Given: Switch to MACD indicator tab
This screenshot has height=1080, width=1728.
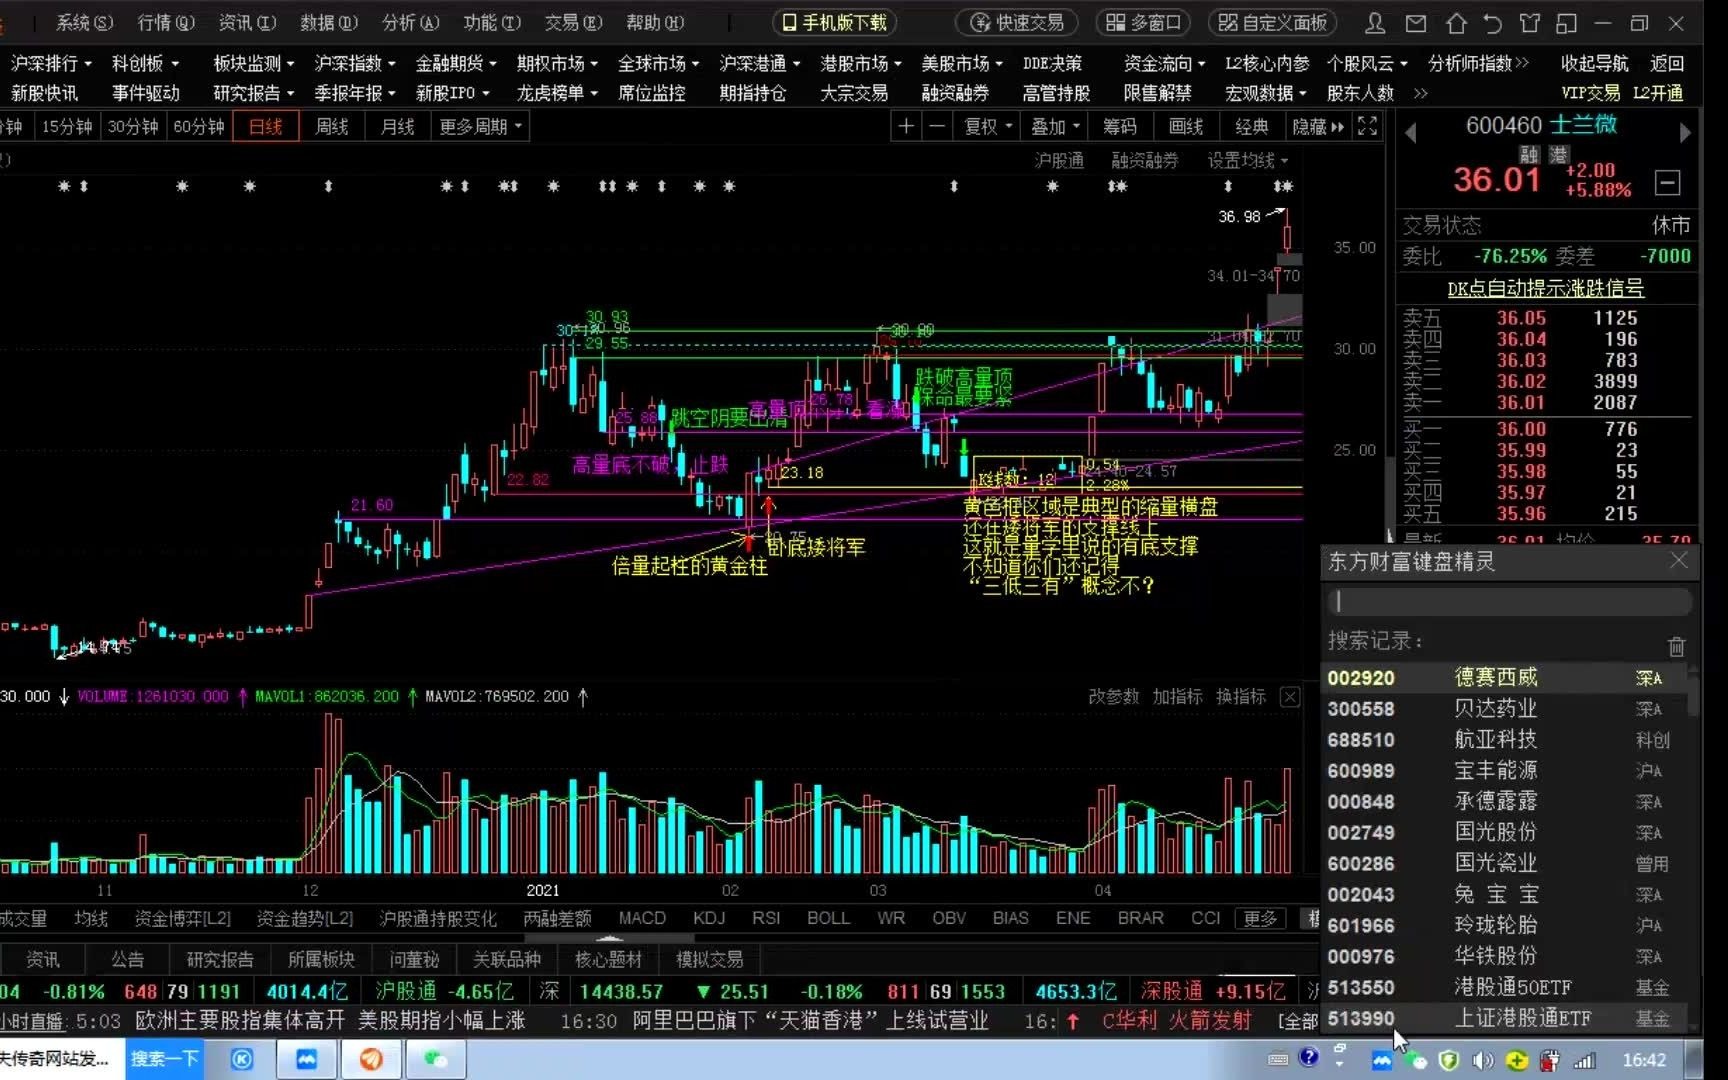Looking at the screenshot, I should point(642,918).
